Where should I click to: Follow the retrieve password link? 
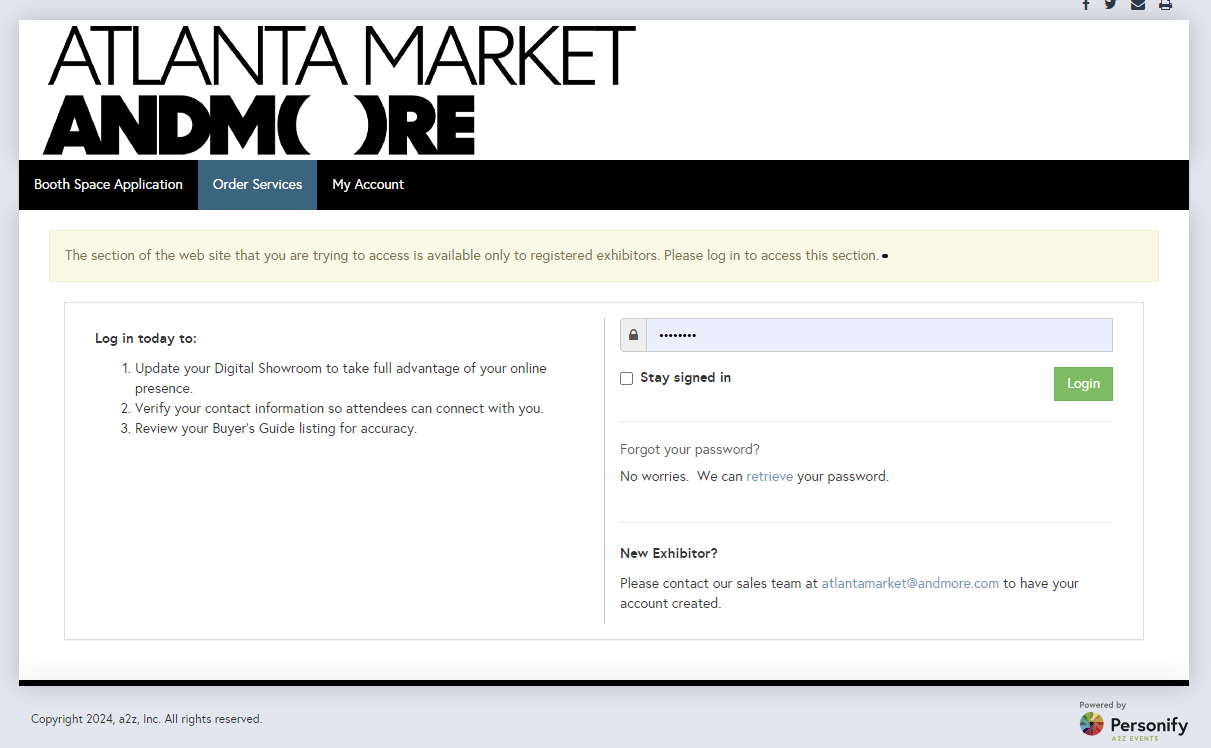(769, 476)
